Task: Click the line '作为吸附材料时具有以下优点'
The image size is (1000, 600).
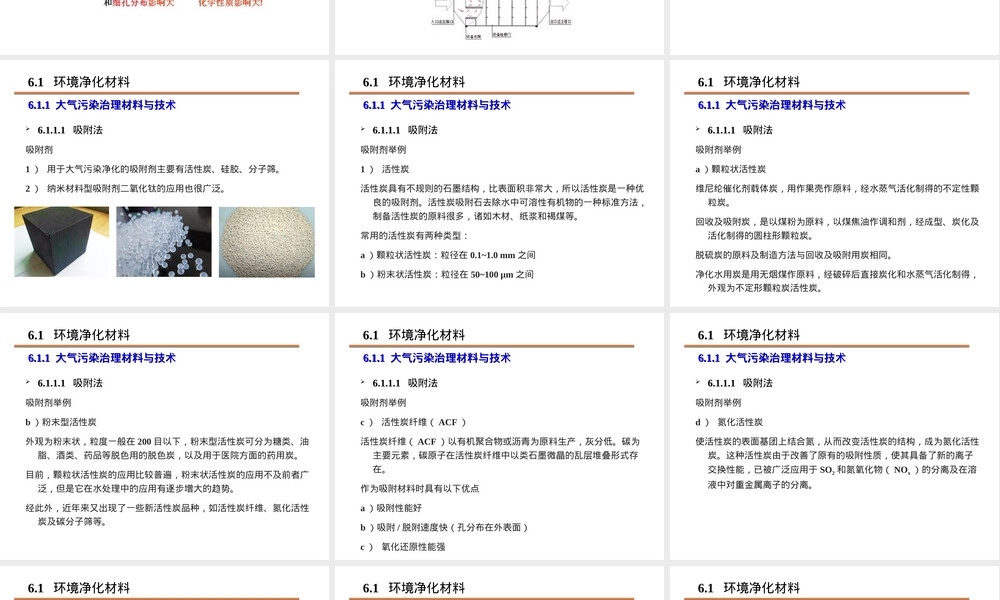Action: pyautogui.click(x=420, y=488)
